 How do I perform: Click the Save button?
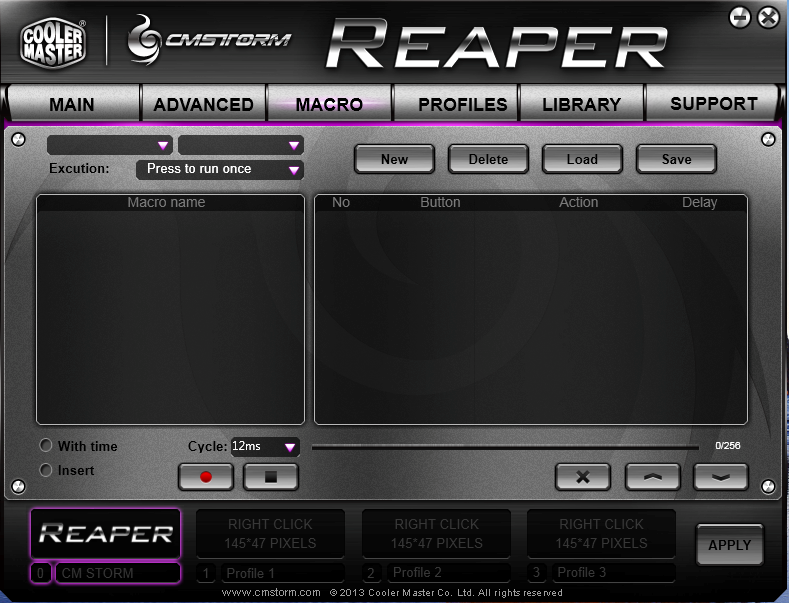676,159
